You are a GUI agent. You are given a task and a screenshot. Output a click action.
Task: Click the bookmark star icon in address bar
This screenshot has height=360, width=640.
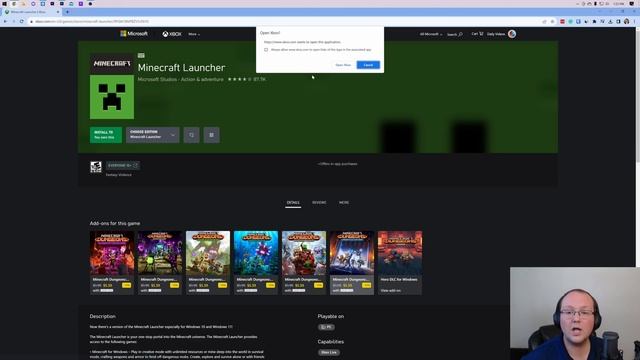[552, 21]
